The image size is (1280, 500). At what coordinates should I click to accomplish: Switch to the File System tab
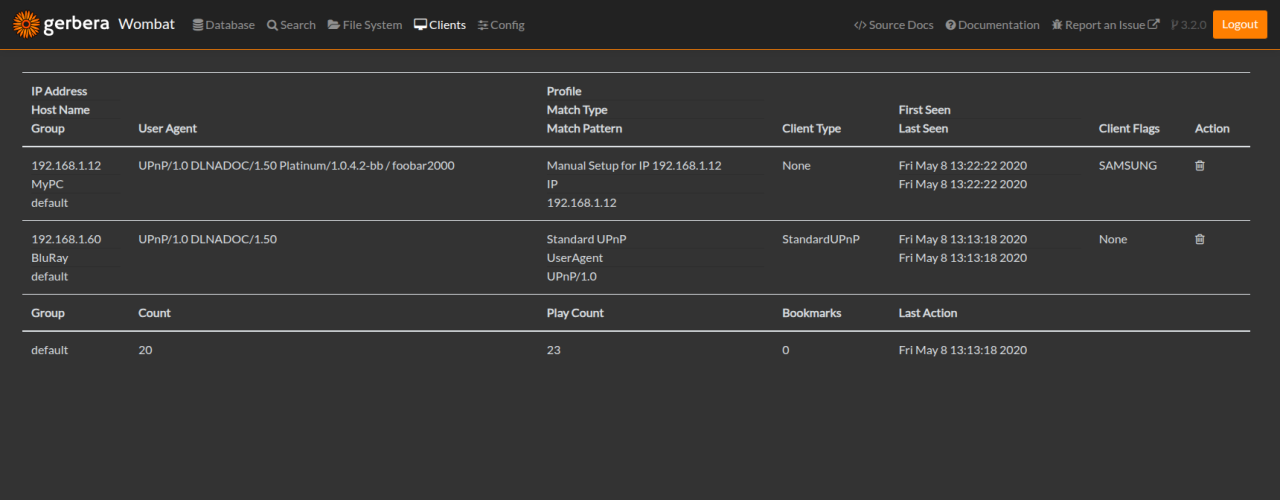point(365,25)
